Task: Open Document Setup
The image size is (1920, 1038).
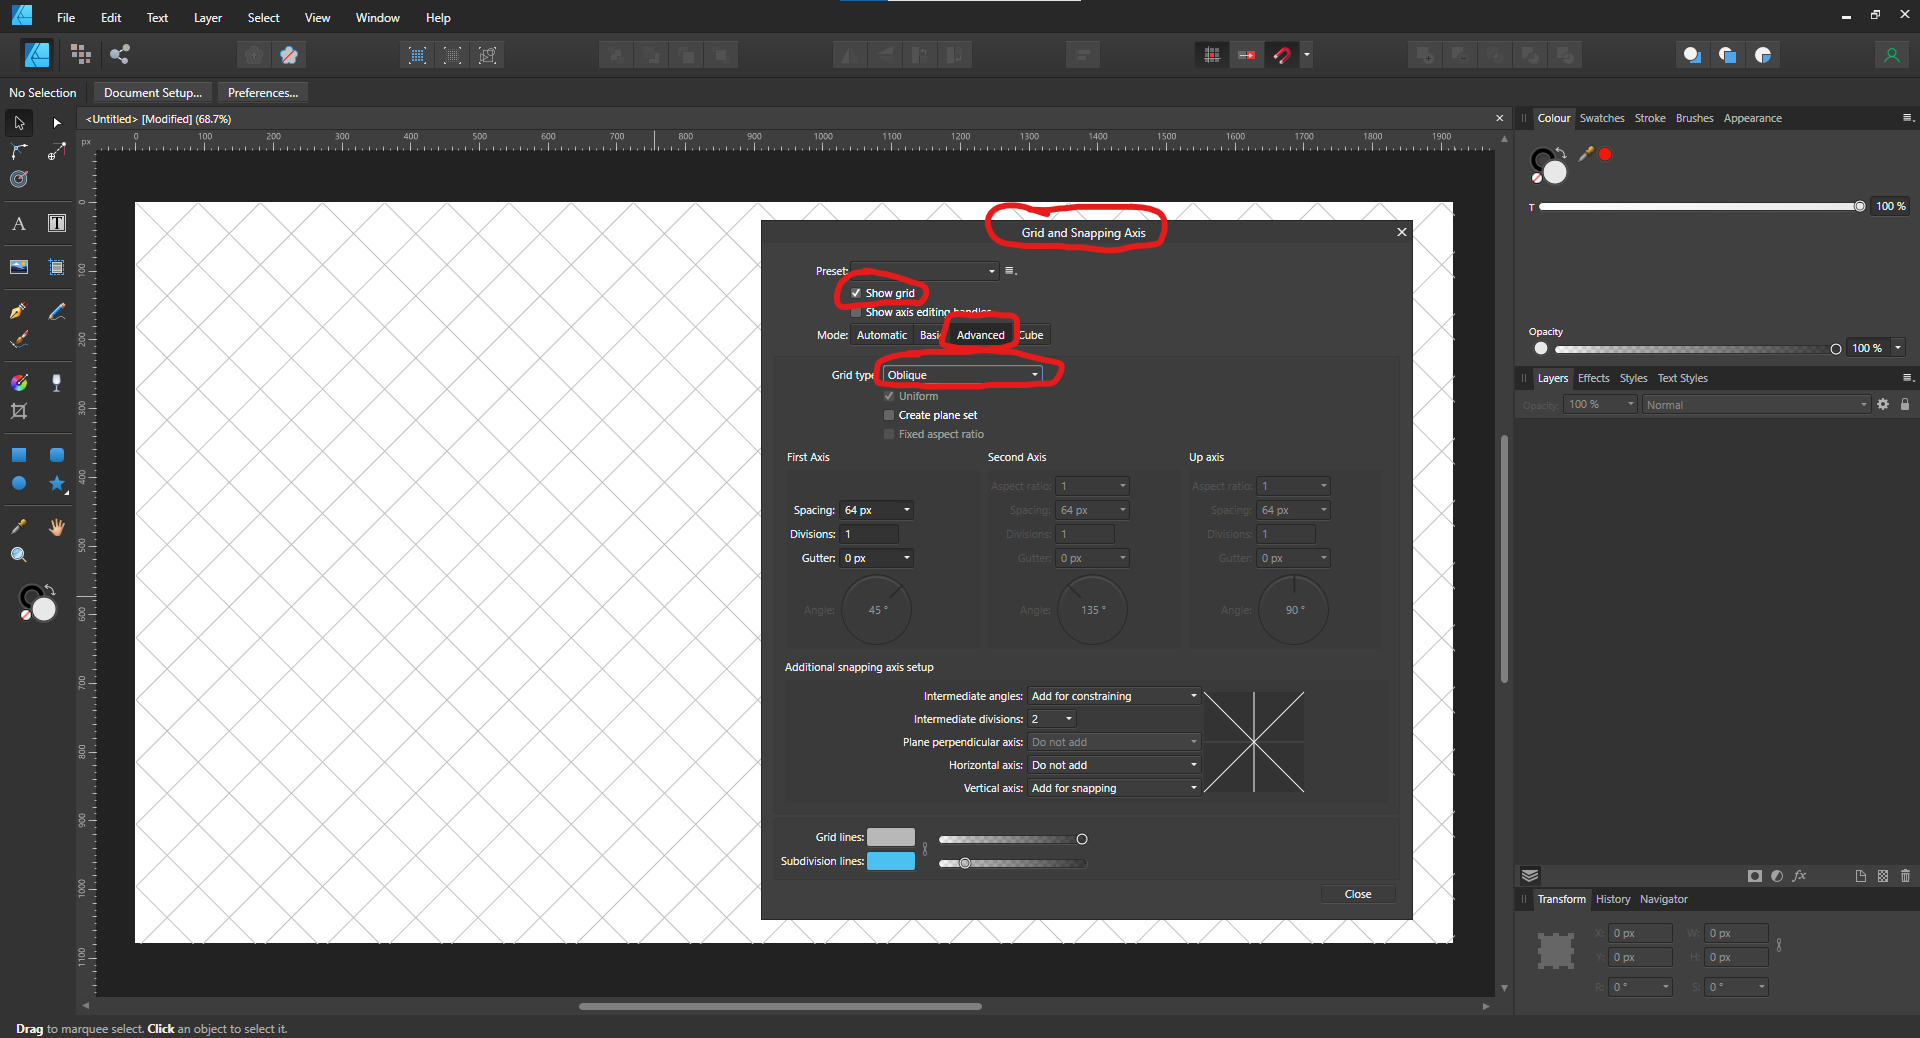Action: [152, 93]
